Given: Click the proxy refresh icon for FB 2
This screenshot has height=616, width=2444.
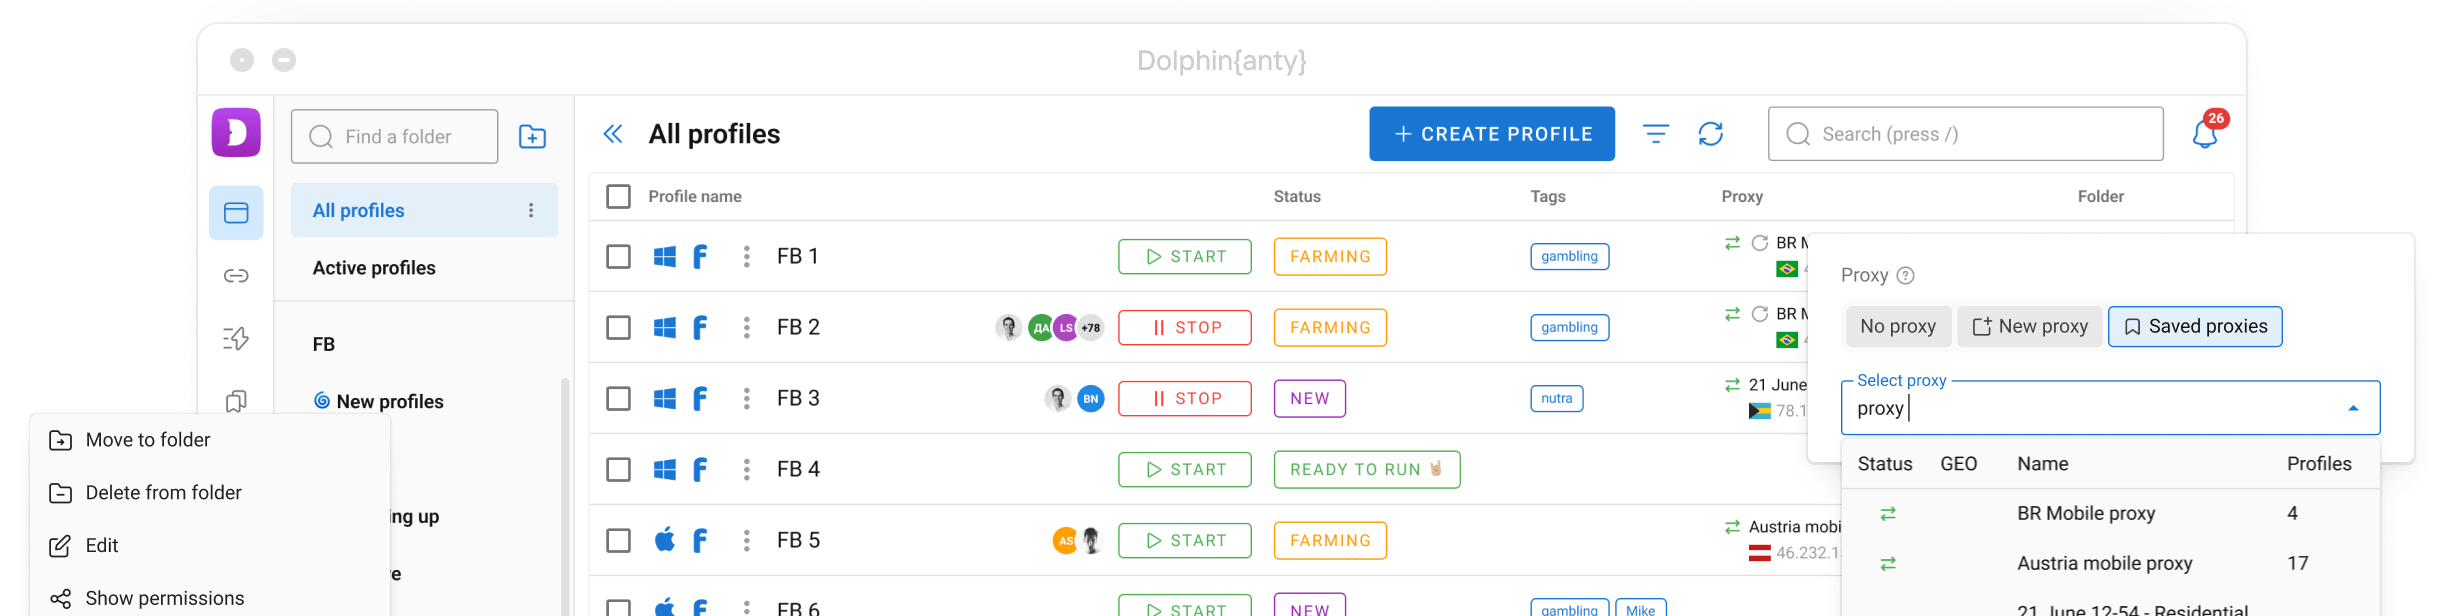Looking at the screenshot, I should [x=1760, y=314].
